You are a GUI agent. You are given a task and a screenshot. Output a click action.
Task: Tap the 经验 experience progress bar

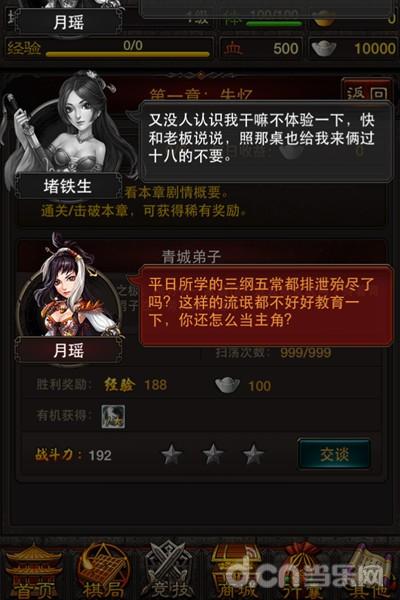[127, 49]
